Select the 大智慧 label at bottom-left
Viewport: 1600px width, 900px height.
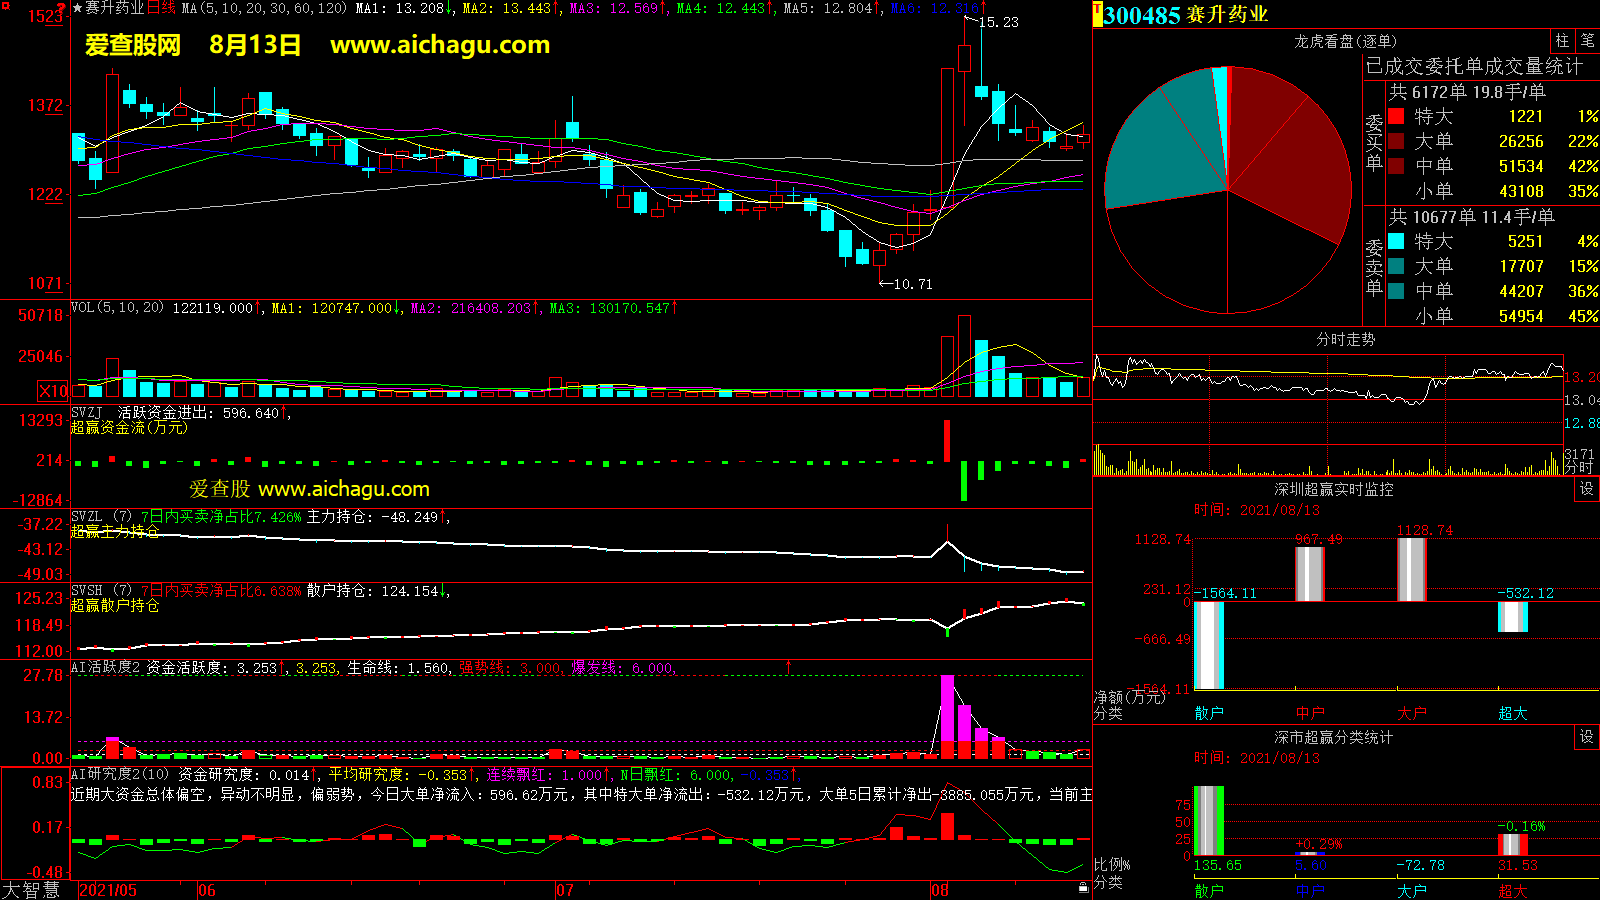pyautogui.click(x=31, y=890)
